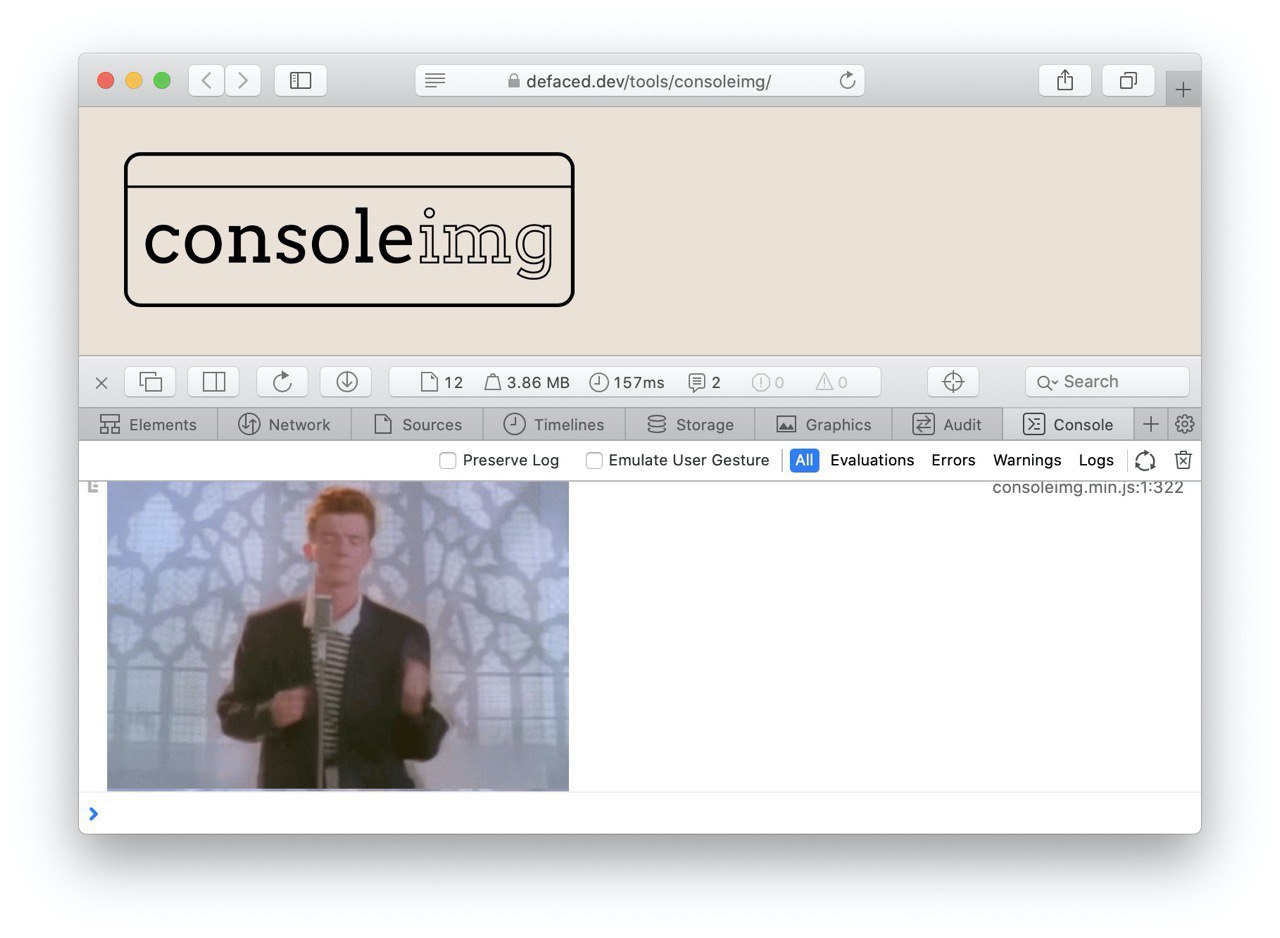
Task: Click the logged Rick Astley image
Action: pyautogui.click(x=338, y=636)
